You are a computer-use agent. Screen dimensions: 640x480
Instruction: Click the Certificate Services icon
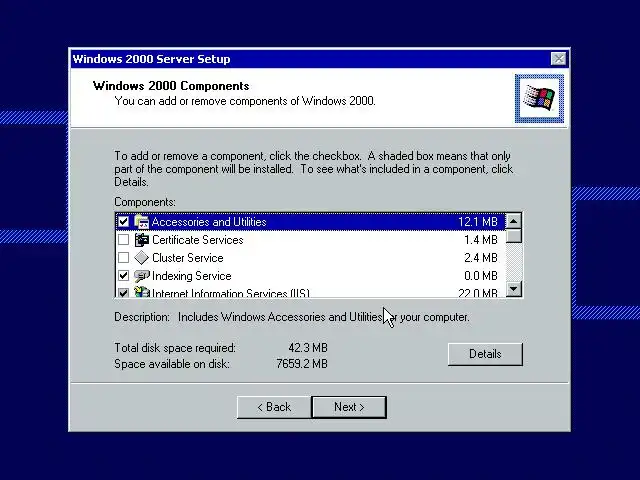click(x=141, y=240)
